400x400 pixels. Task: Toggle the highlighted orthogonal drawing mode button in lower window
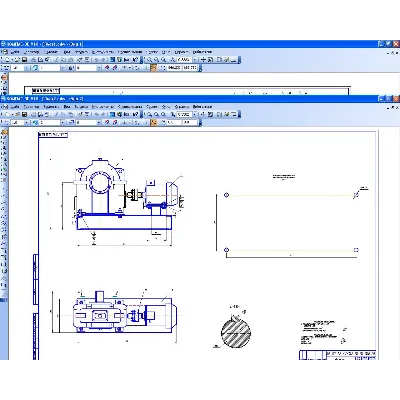point(154,122)
